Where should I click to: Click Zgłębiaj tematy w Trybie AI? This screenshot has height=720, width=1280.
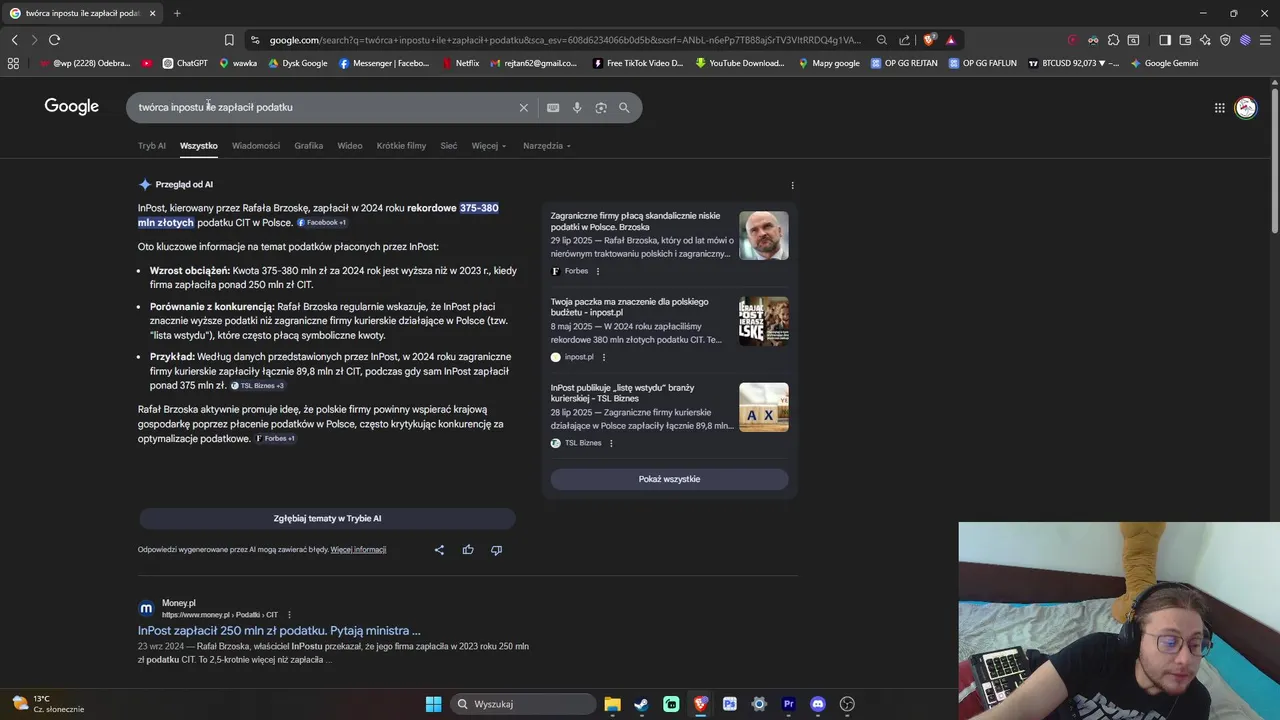[x=327, y=518]
